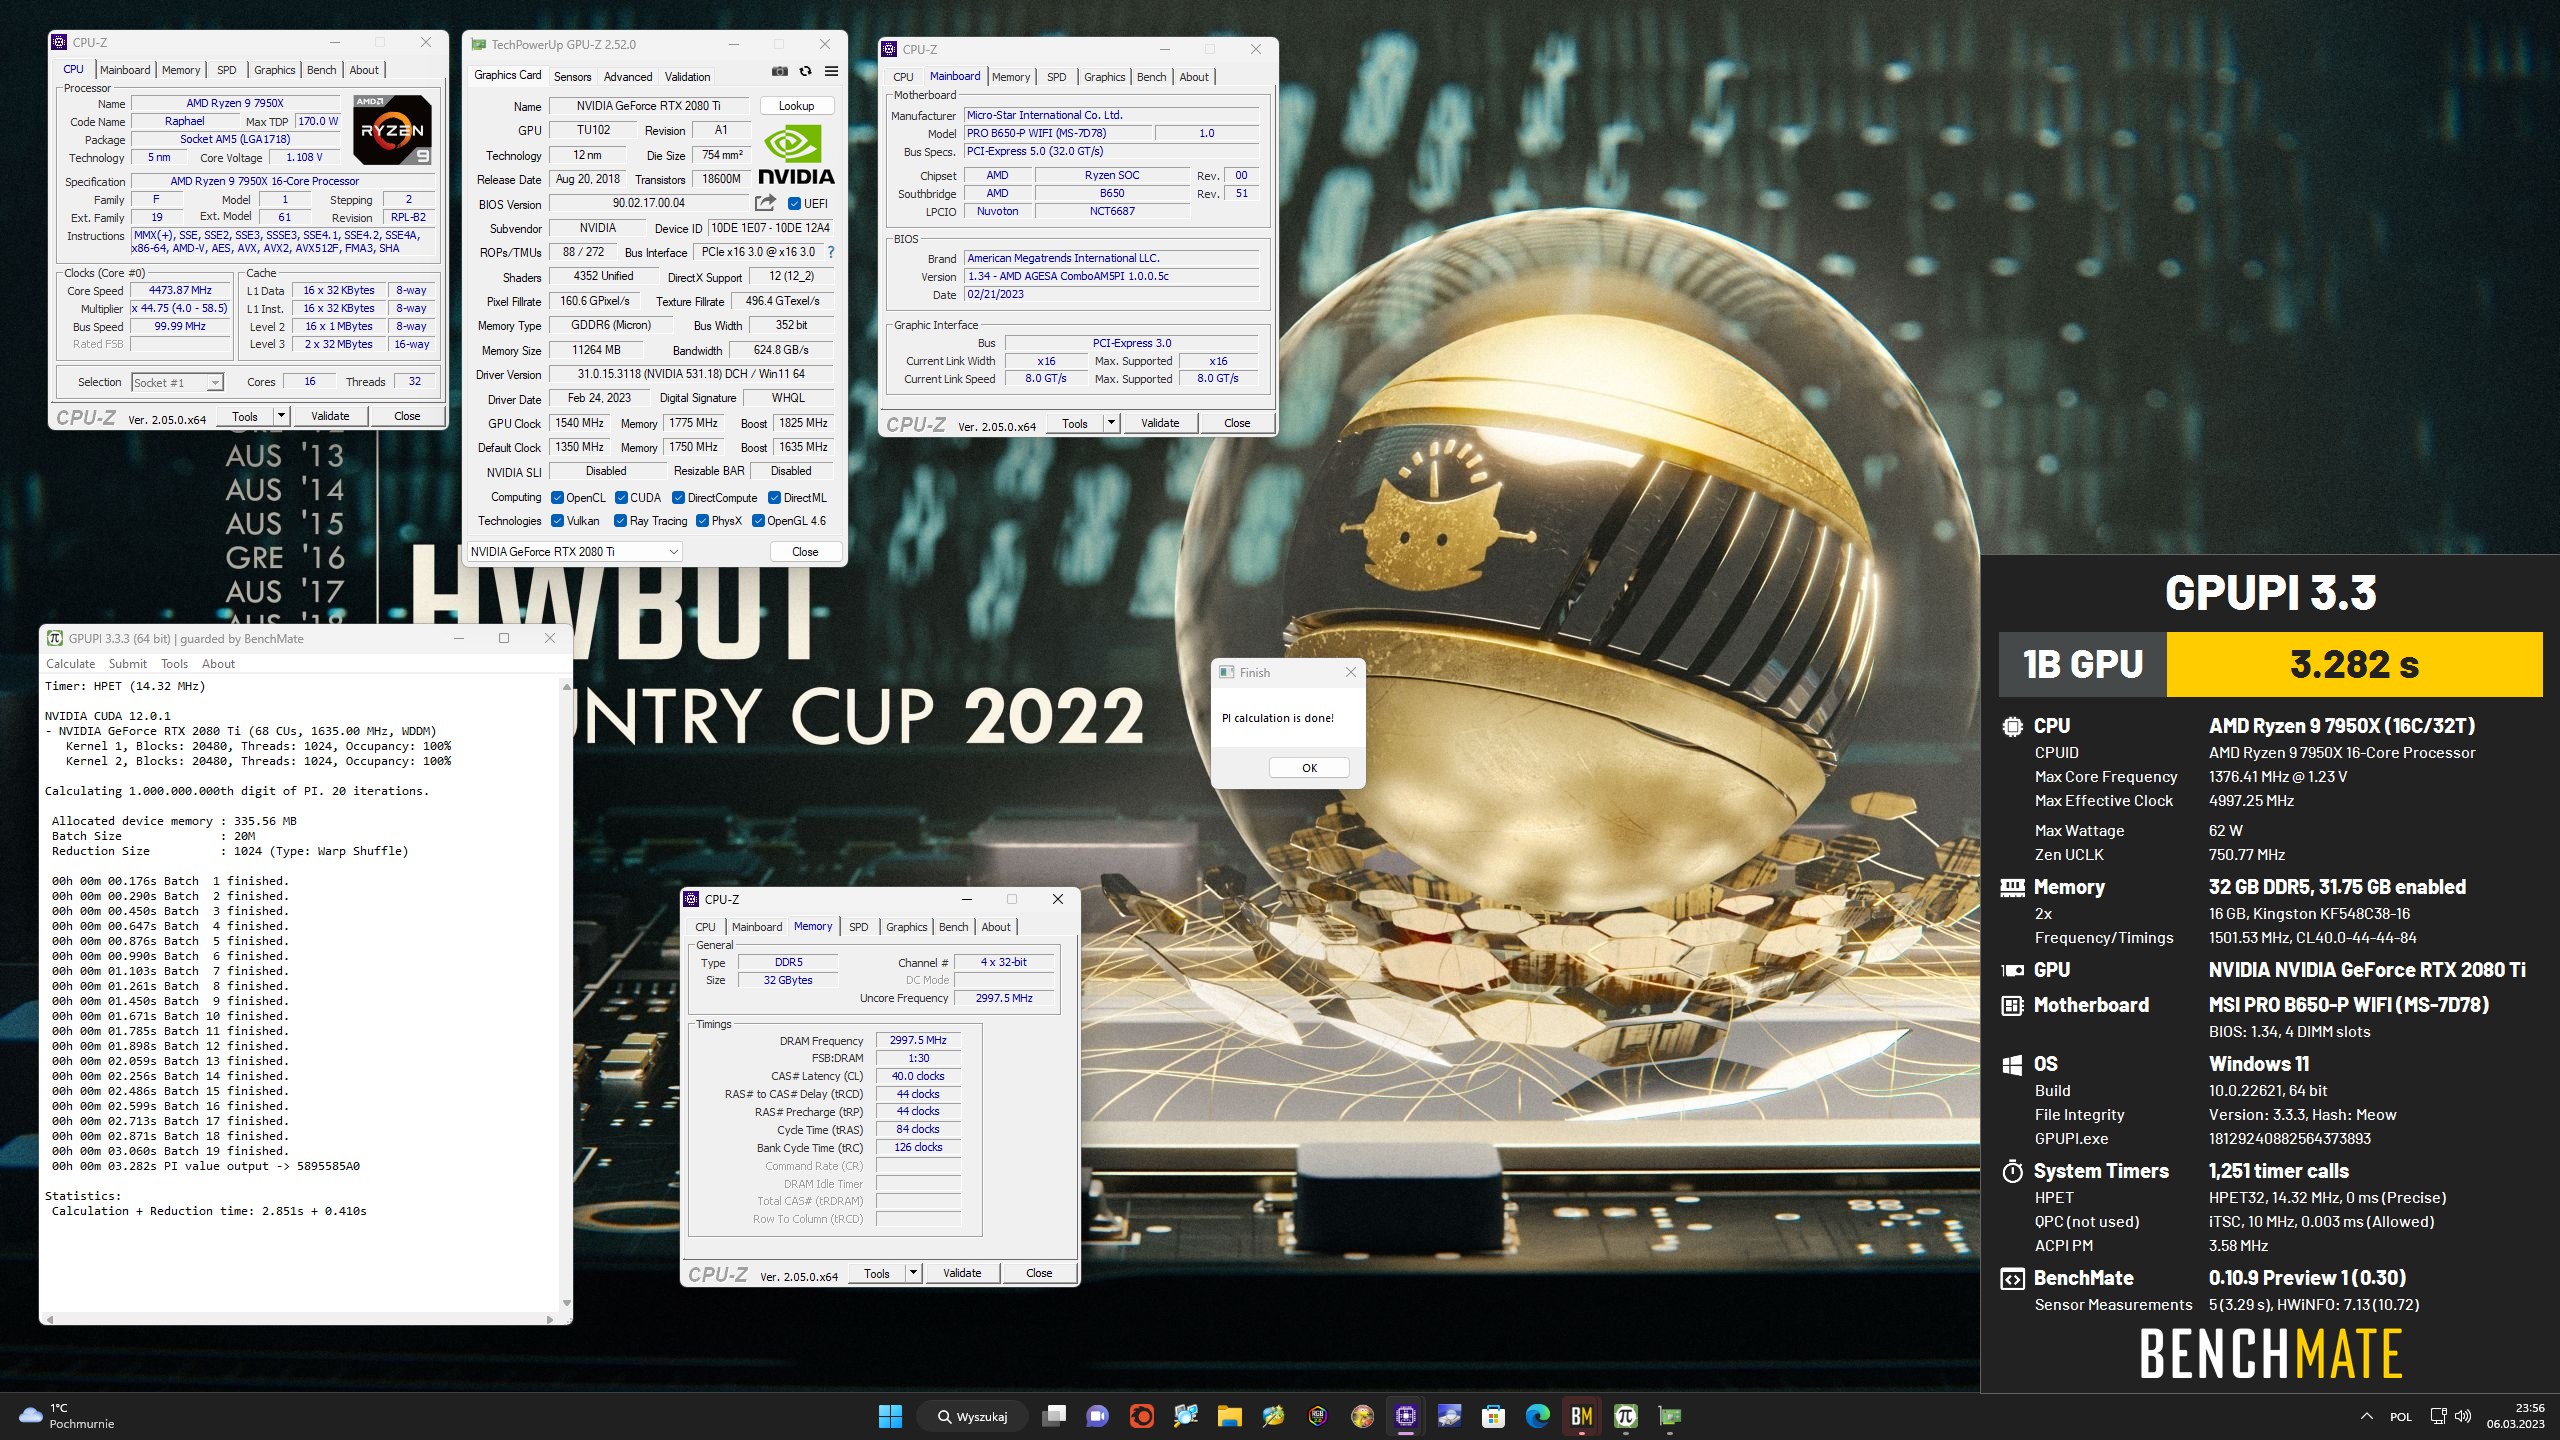Click the weather widget showing 1°C
The width and height of the screenshot is (2560, 1440).
[68, 1416]
